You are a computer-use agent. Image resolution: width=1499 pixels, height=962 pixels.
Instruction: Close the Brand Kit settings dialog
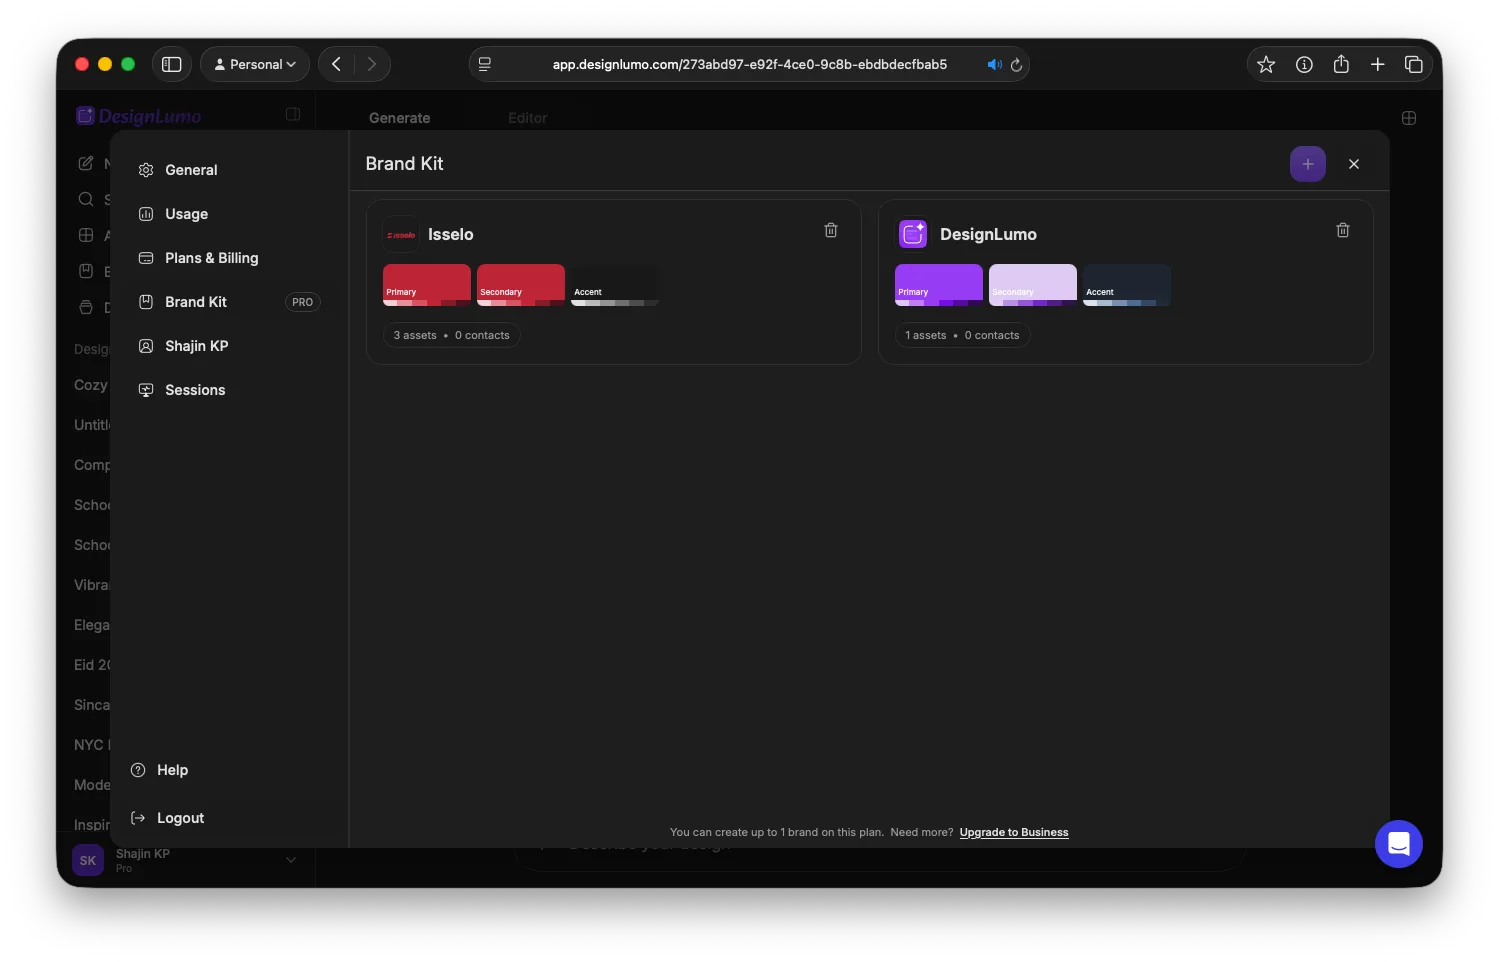coord(1353,164)
